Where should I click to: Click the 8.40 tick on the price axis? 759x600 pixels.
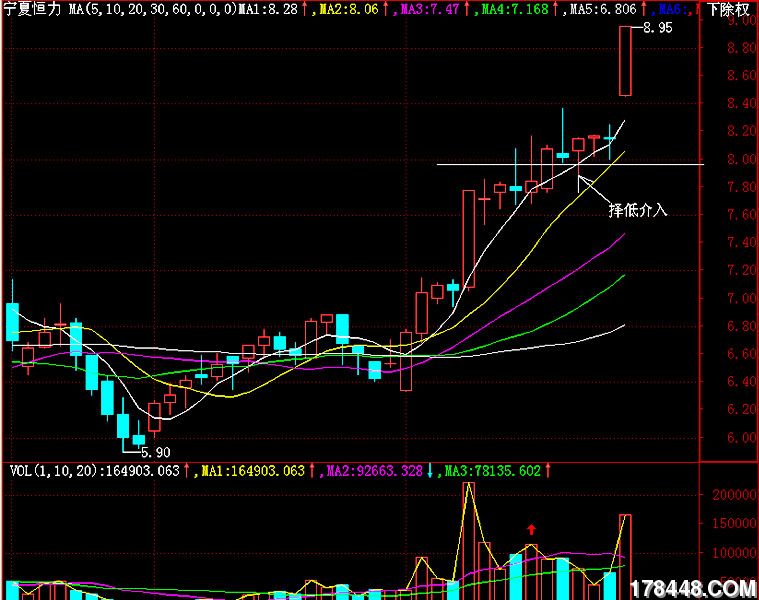coord(742,103)
